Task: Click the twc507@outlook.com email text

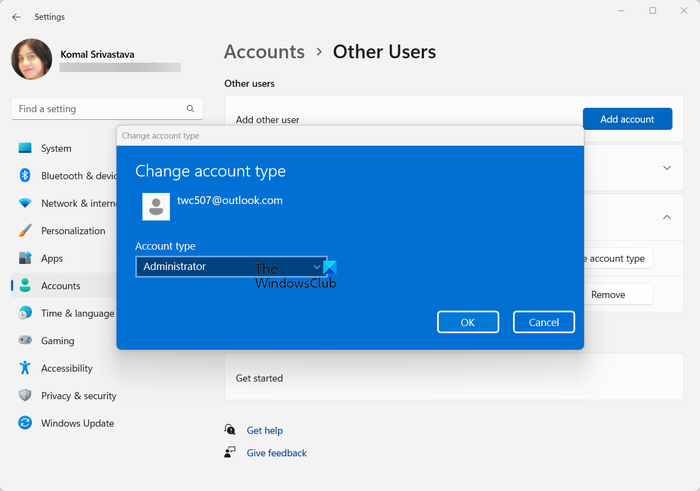Action: (x=230, y=200)
